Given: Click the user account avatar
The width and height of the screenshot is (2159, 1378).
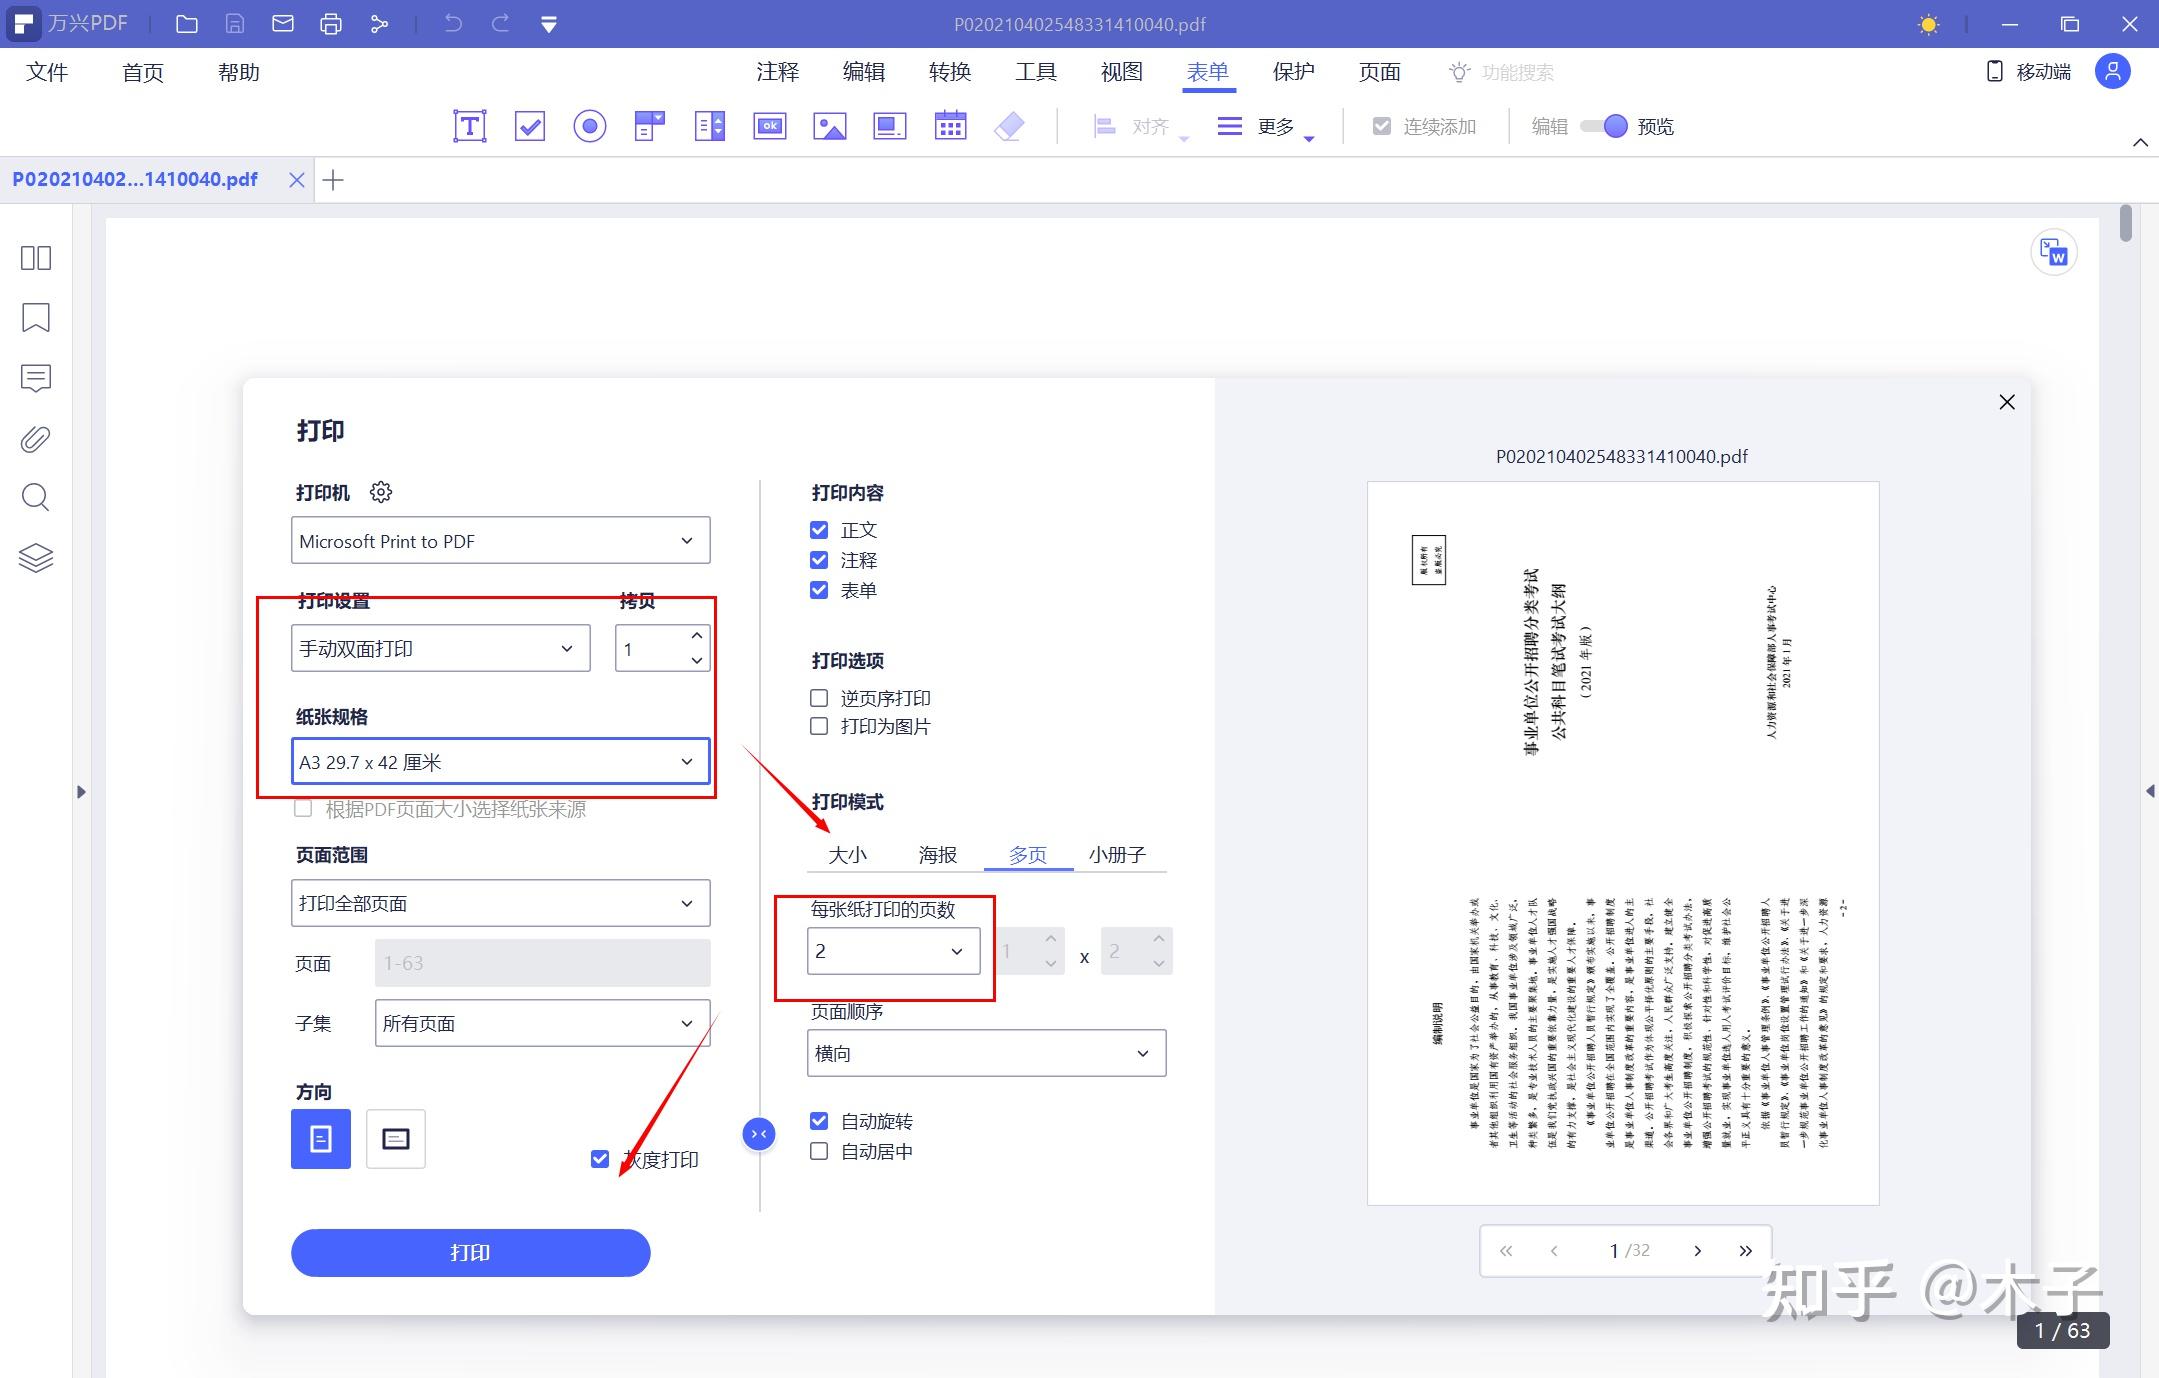Looking at the screenshot, I should pyautogui.click(x=2112, y=72).
